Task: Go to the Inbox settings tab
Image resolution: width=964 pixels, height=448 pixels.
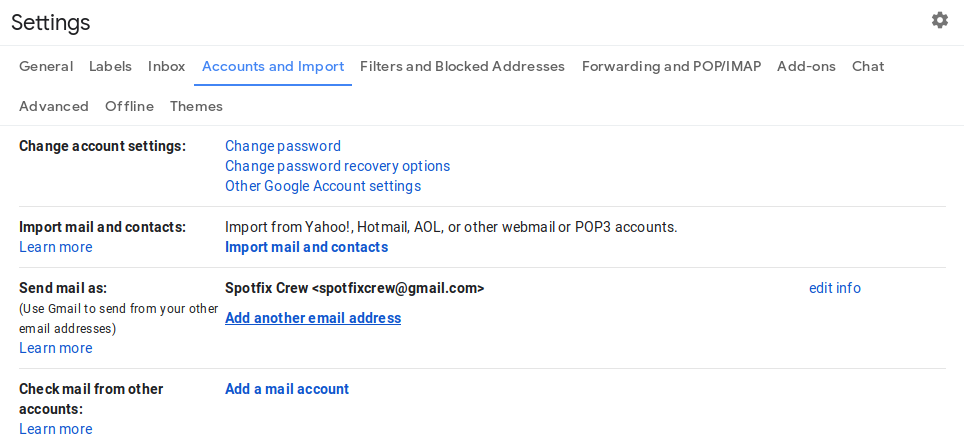Action: [x=167, y=66]
